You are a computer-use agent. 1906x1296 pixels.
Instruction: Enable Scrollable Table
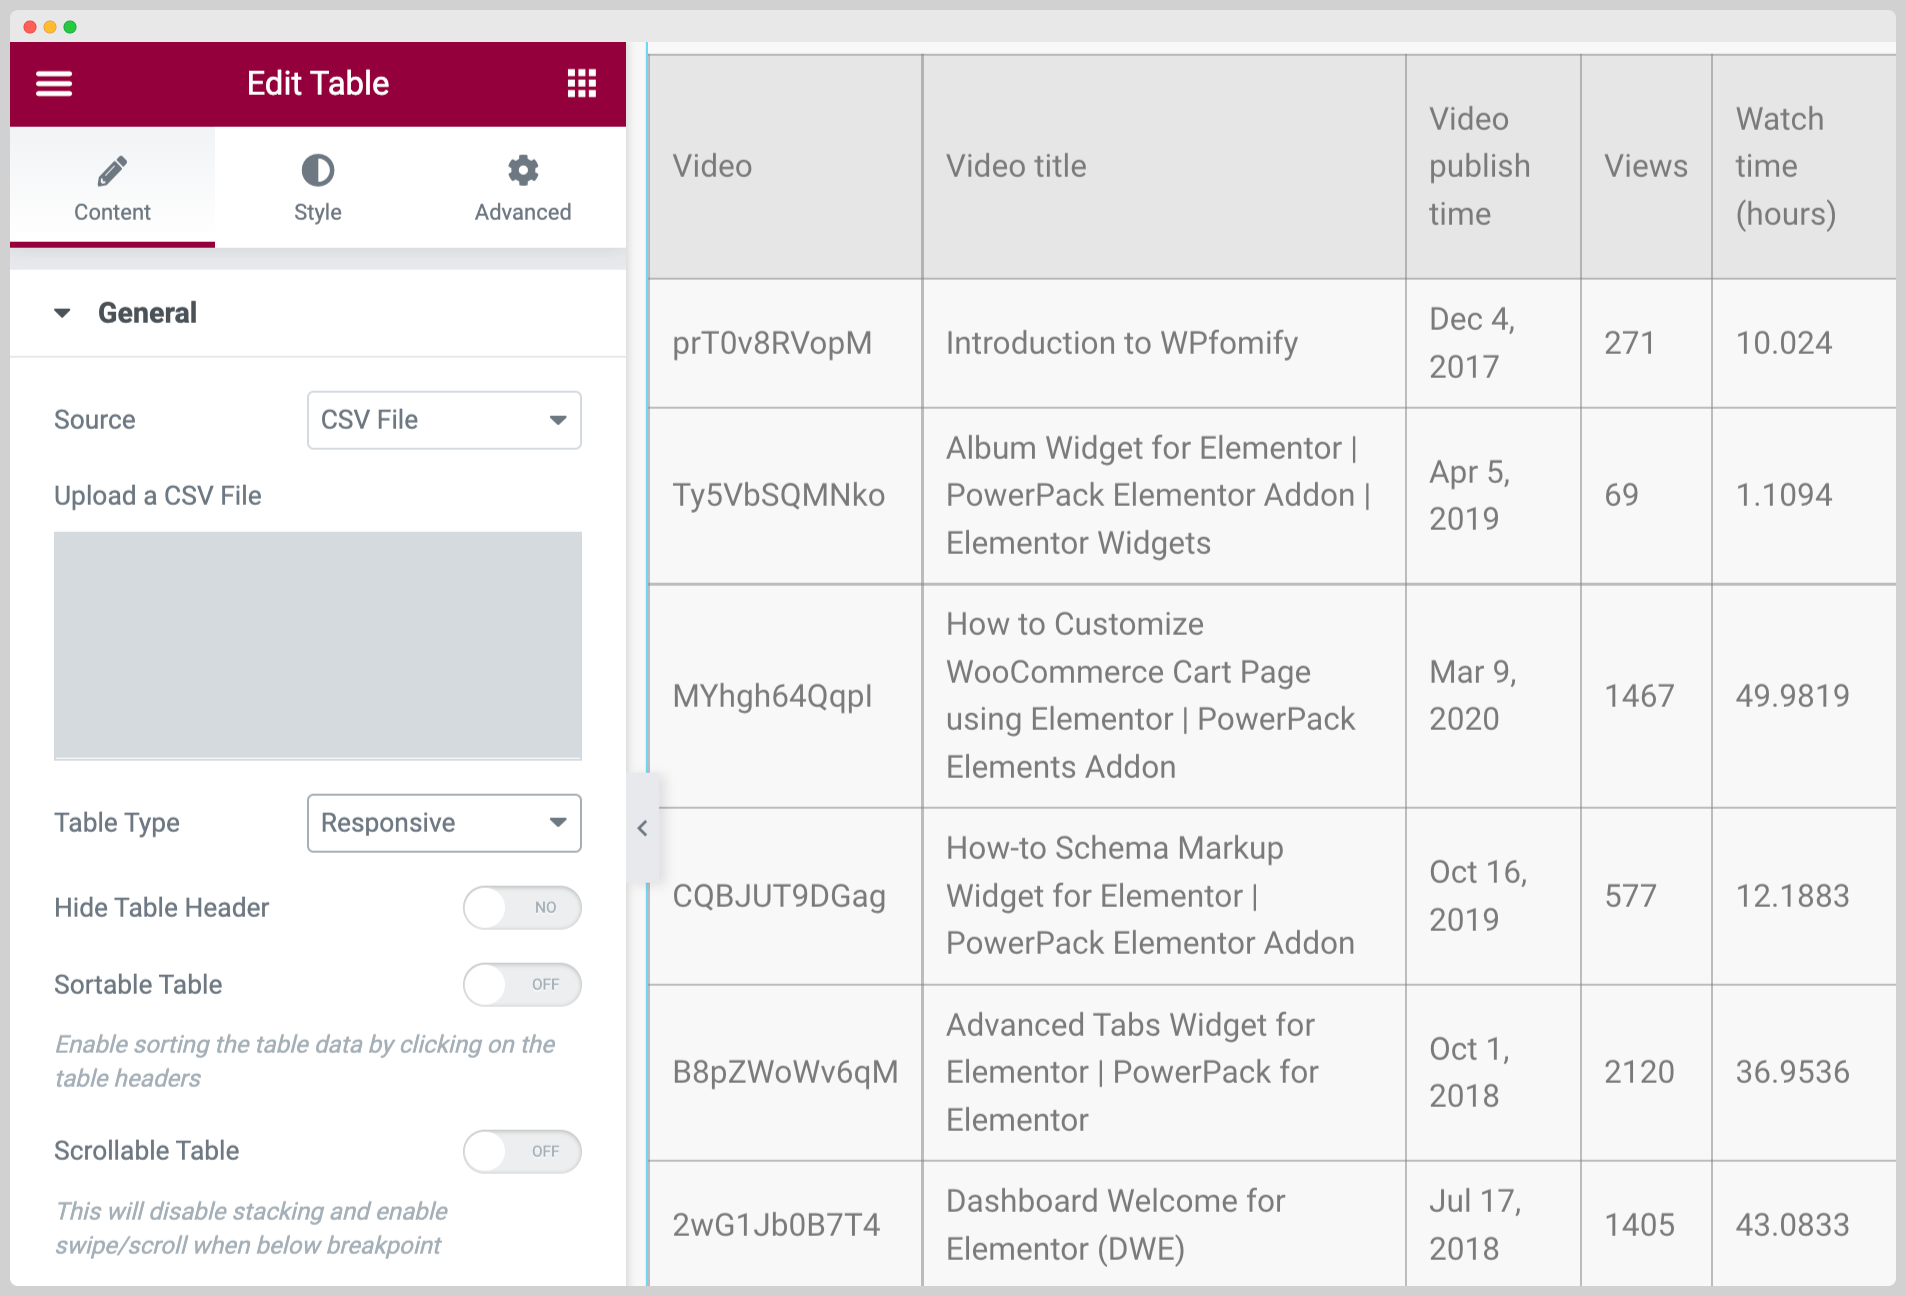coord(521,1151)
